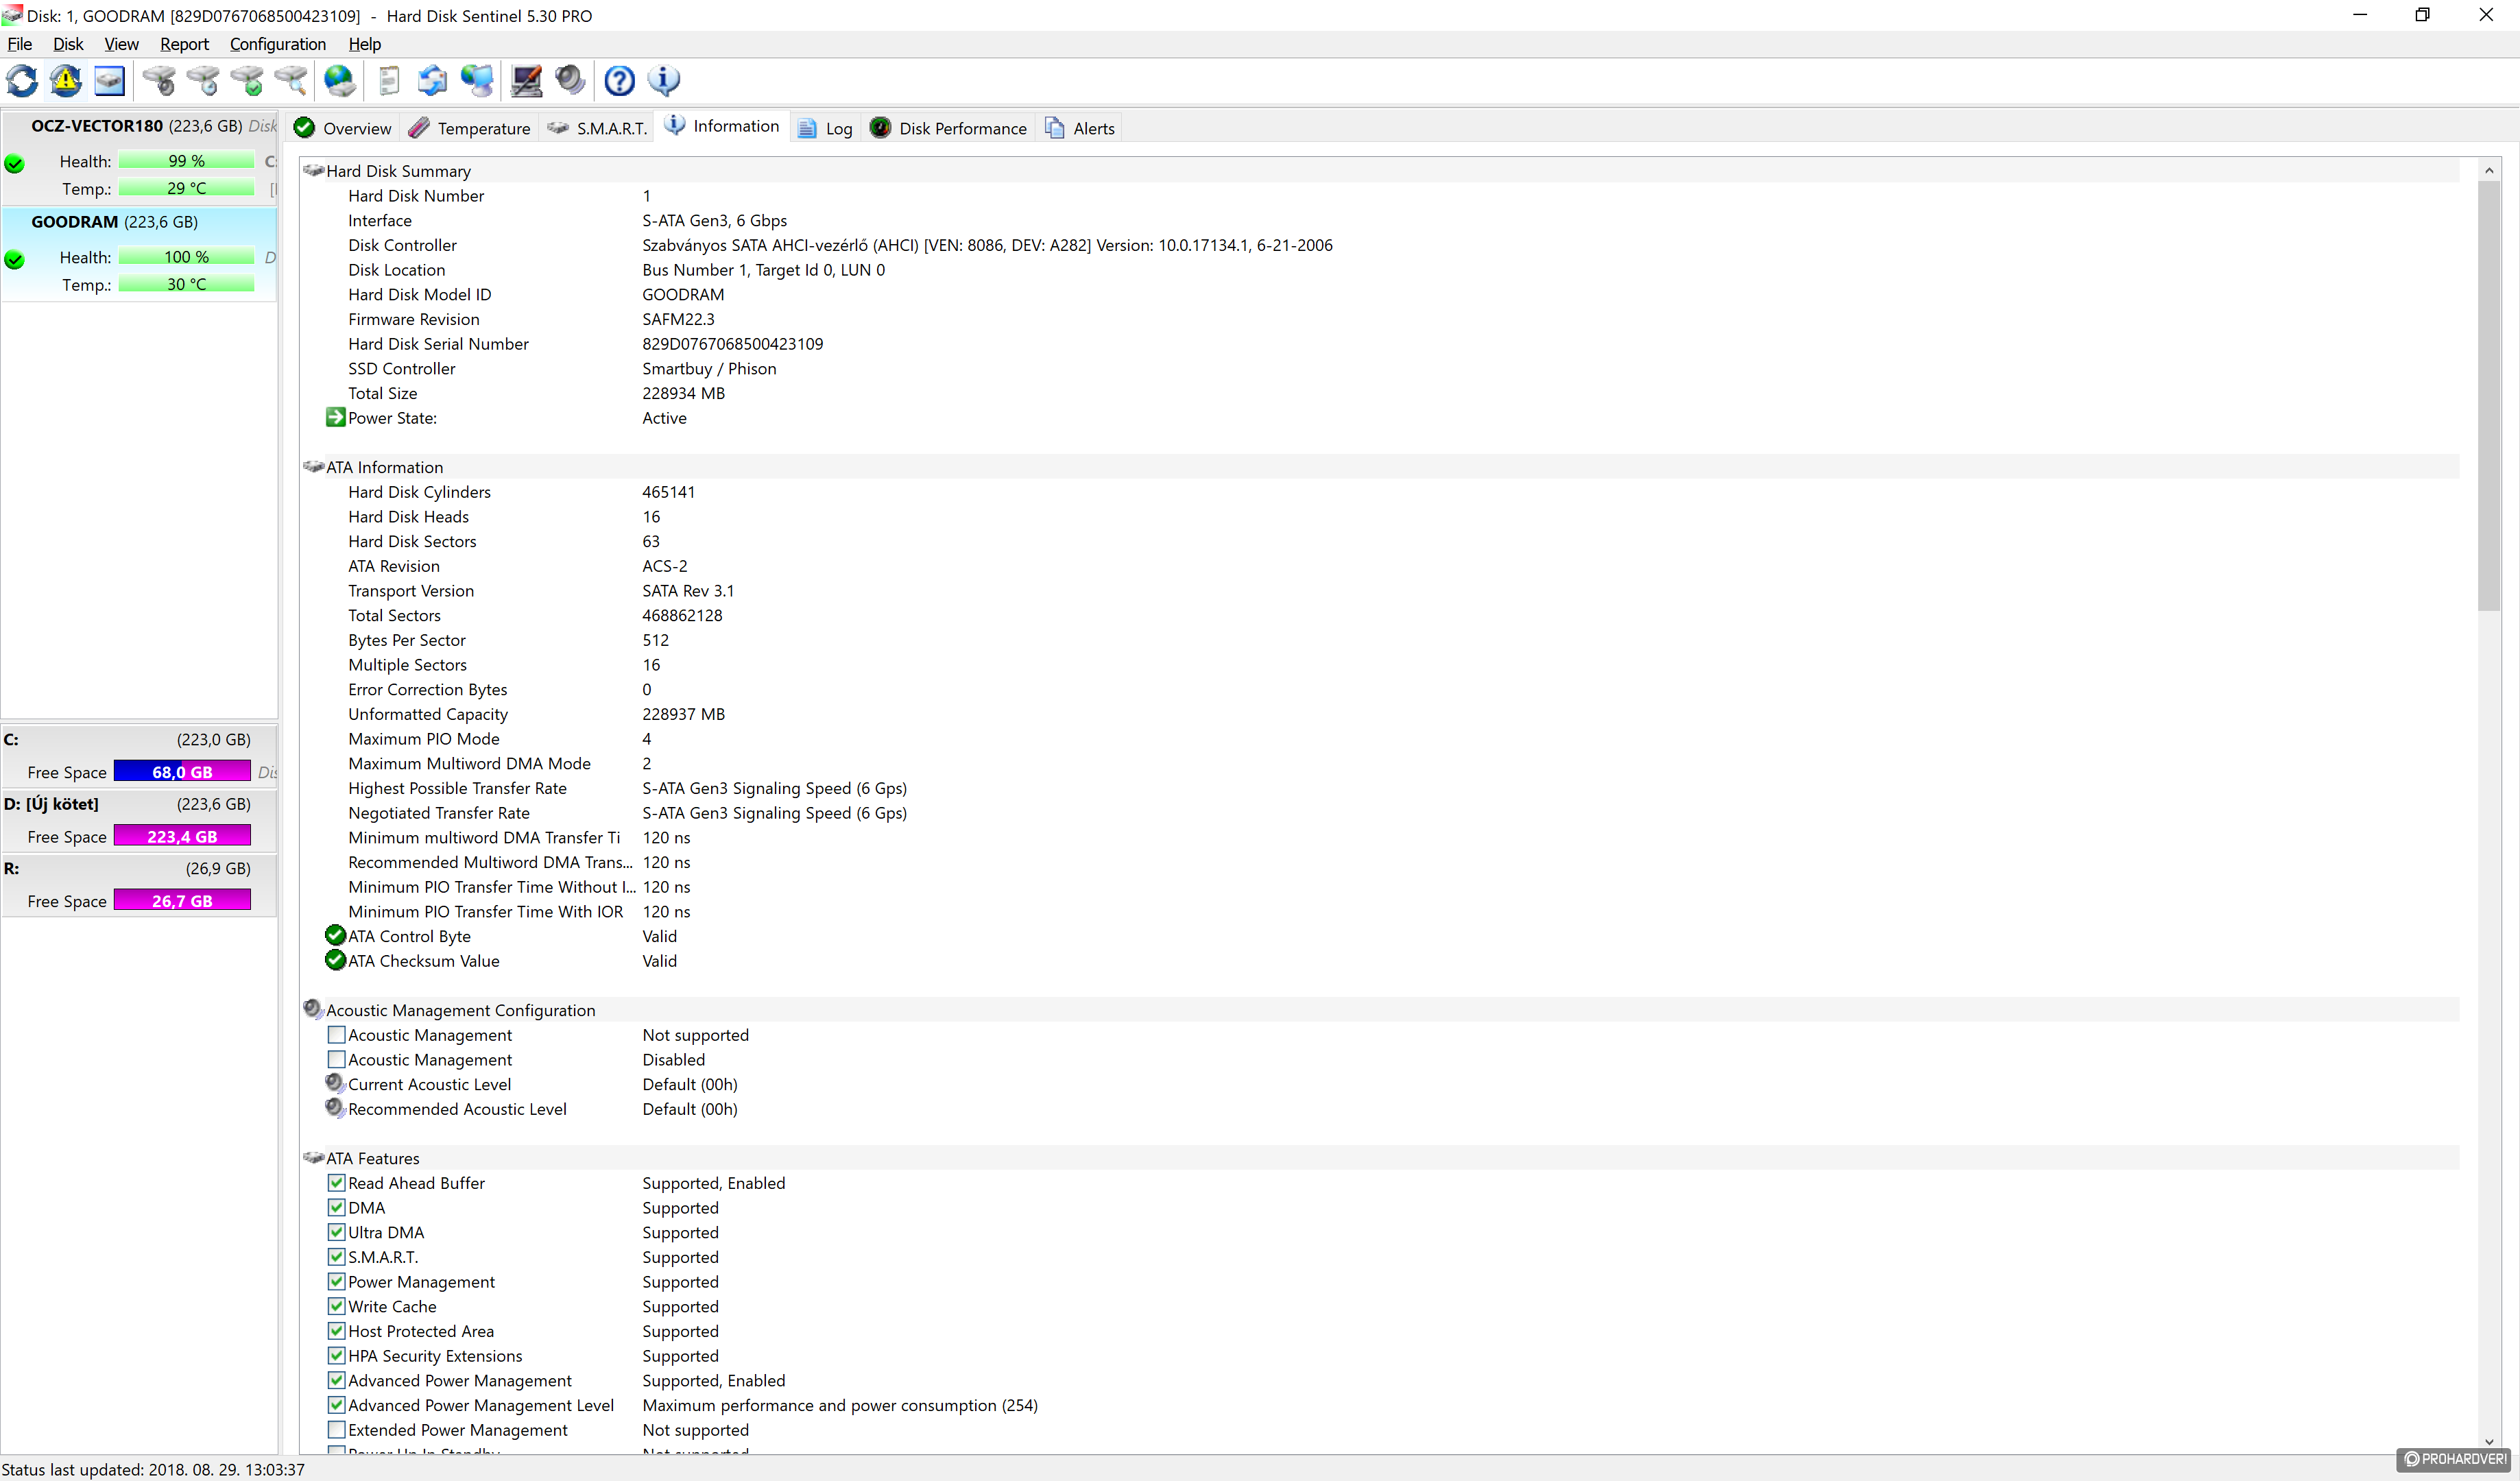Open the Help menu
This screenshot has height=1481, width=2520.
(x=365, y=44)
